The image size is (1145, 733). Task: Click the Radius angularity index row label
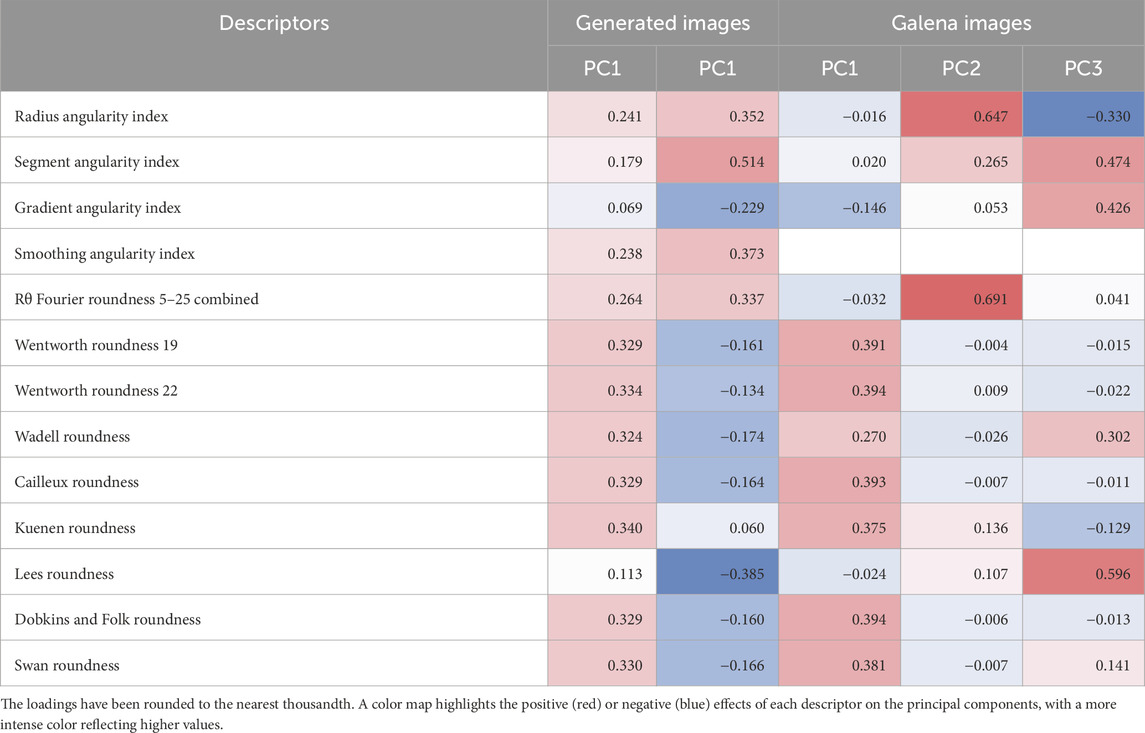(91, 117)
